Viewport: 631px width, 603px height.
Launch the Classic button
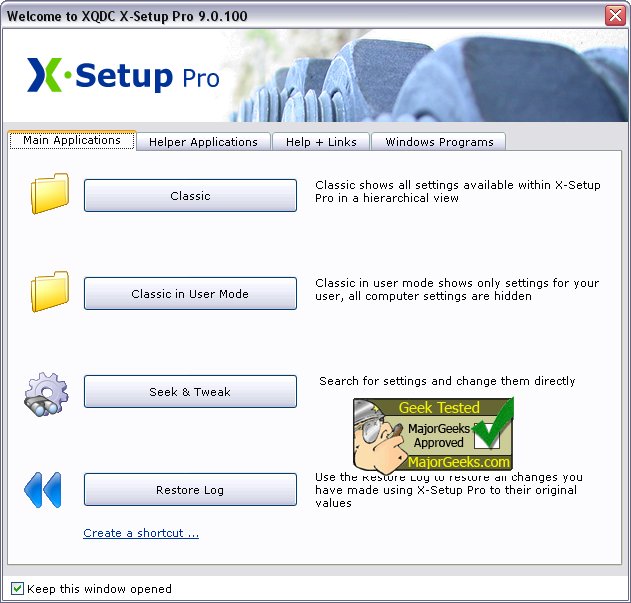[190, 196]
